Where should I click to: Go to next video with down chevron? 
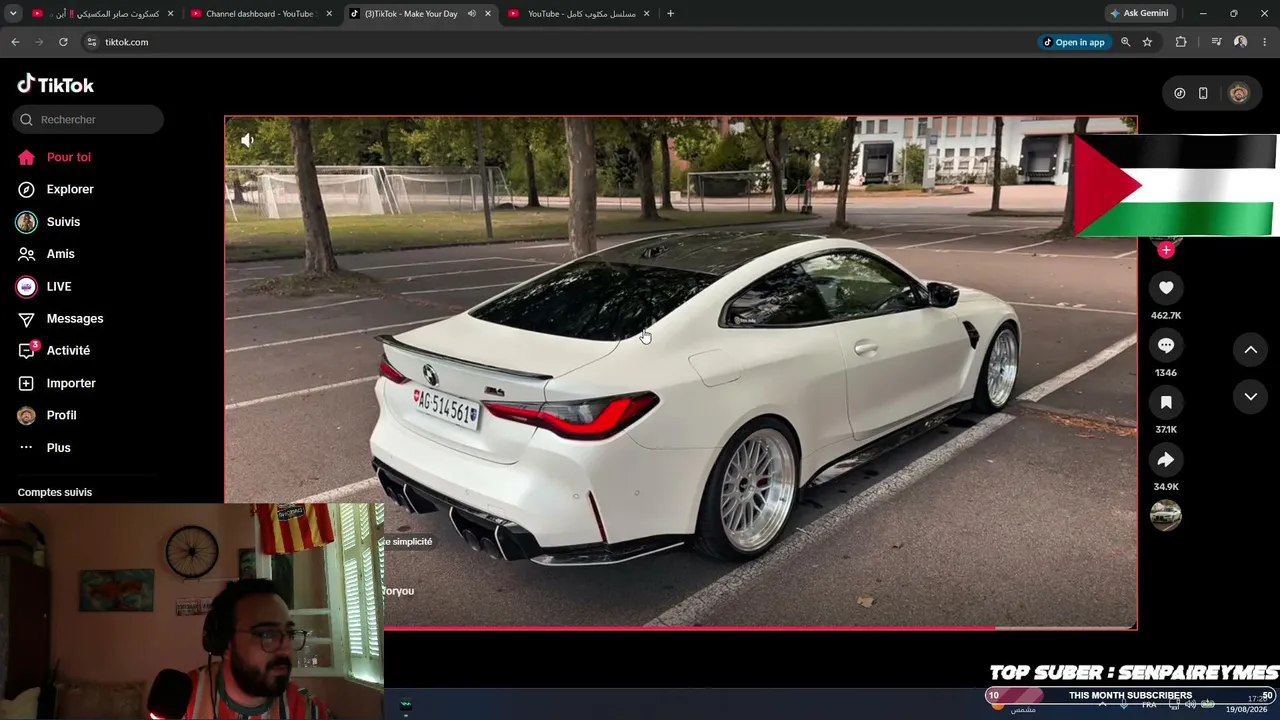tap(1250, 397)
